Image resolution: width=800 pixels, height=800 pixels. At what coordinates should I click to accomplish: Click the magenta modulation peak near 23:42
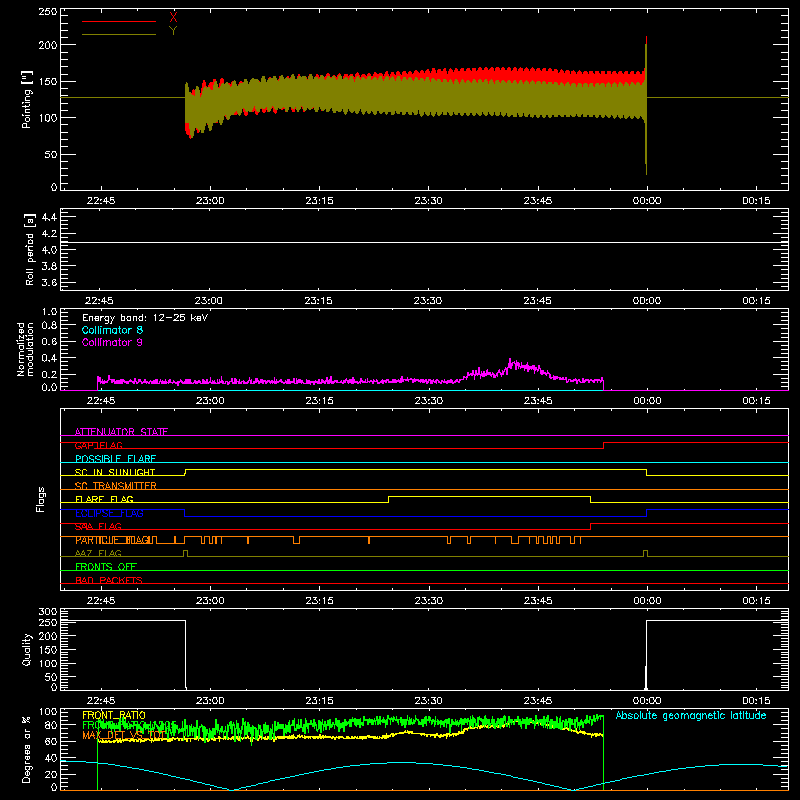(x=511, y=362)
